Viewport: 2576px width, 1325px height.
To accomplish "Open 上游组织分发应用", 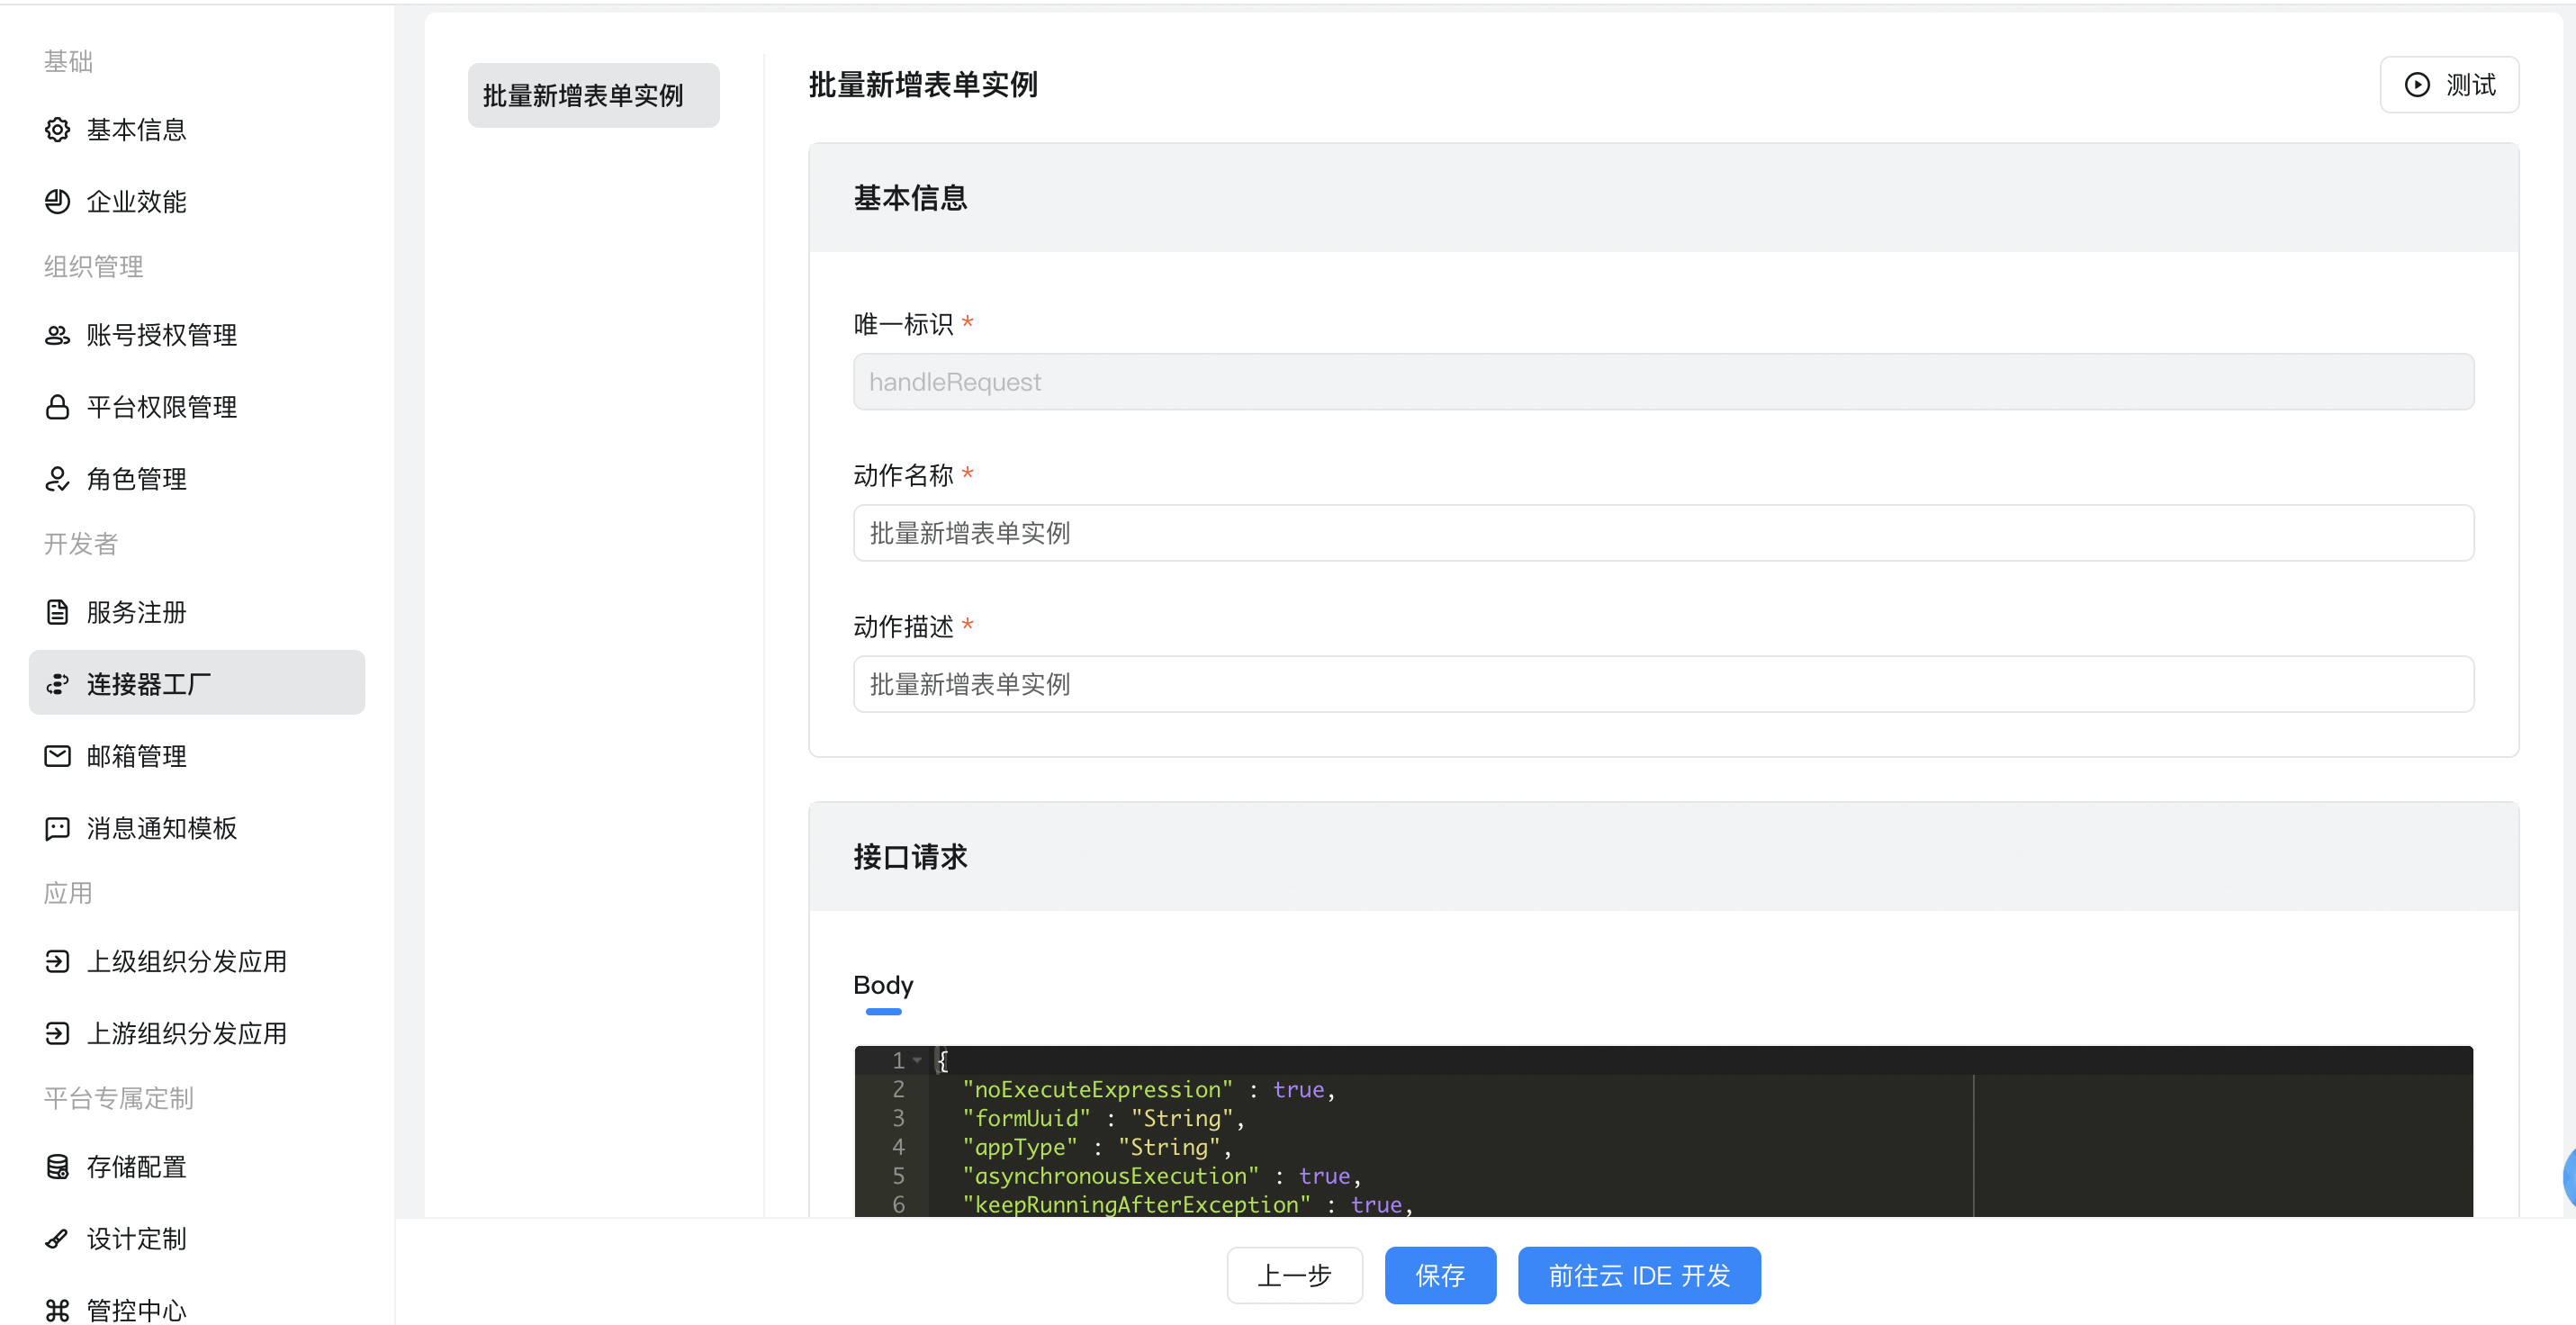I will tap(197, 1033).
